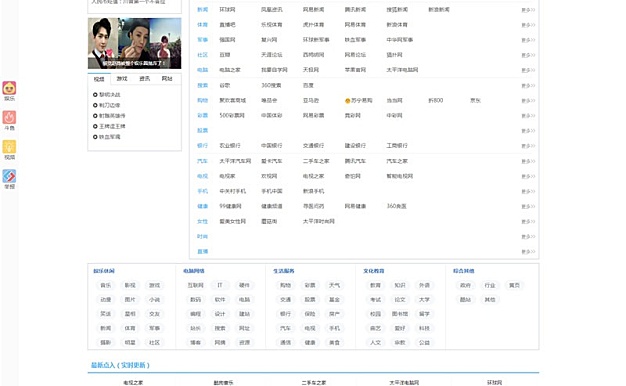Screen dimensions: 626x386
Task: Visit 苹果官网
Action: [x=355, y=70]
